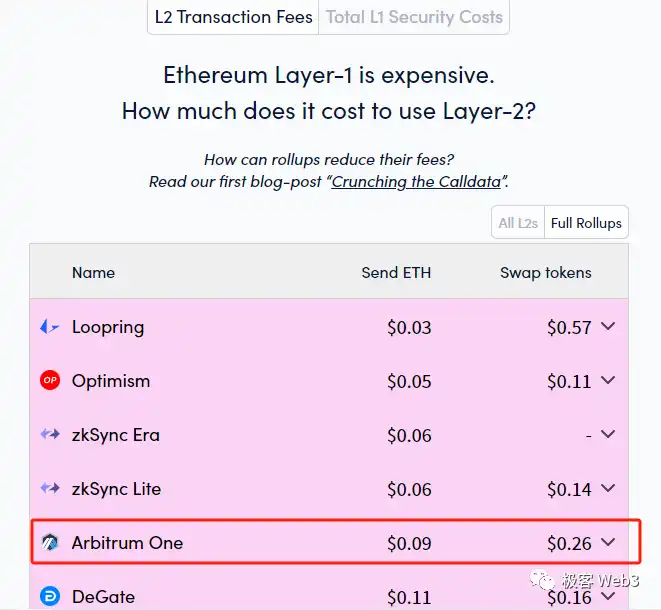Image resolution: width=661 pixels, height=610 pixels.
Task: Click the Loopring logo icon
Action: (x=50, y=327)
